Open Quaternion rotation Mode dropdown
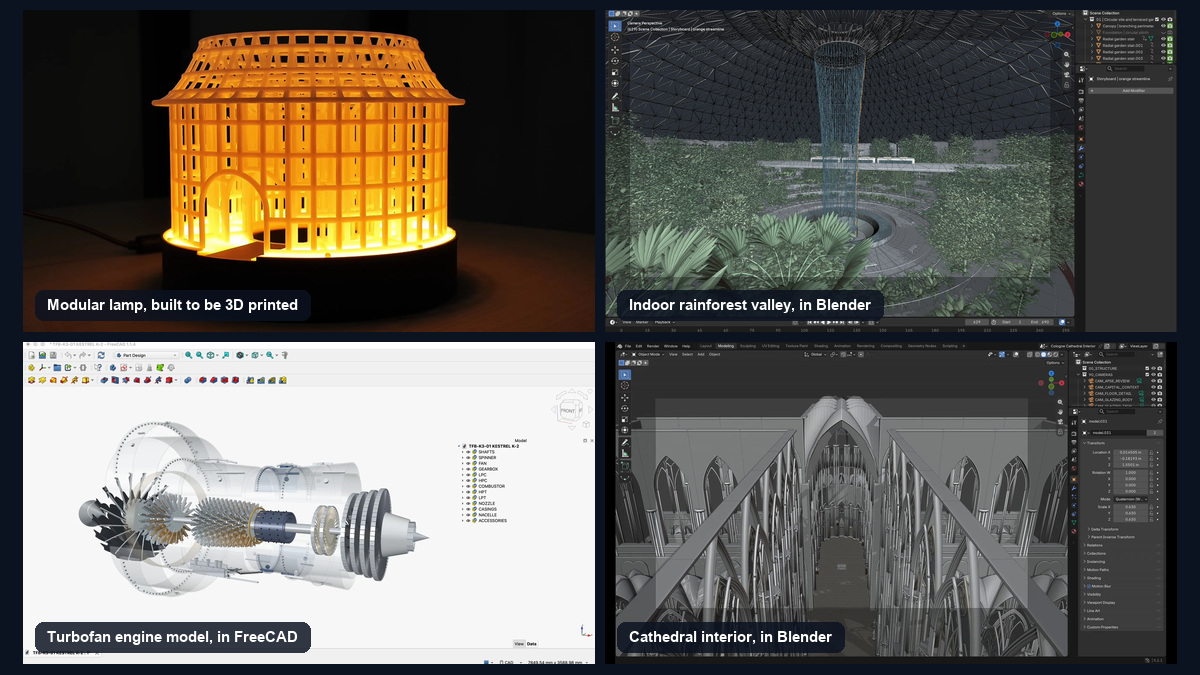 tap(1130, 499)
